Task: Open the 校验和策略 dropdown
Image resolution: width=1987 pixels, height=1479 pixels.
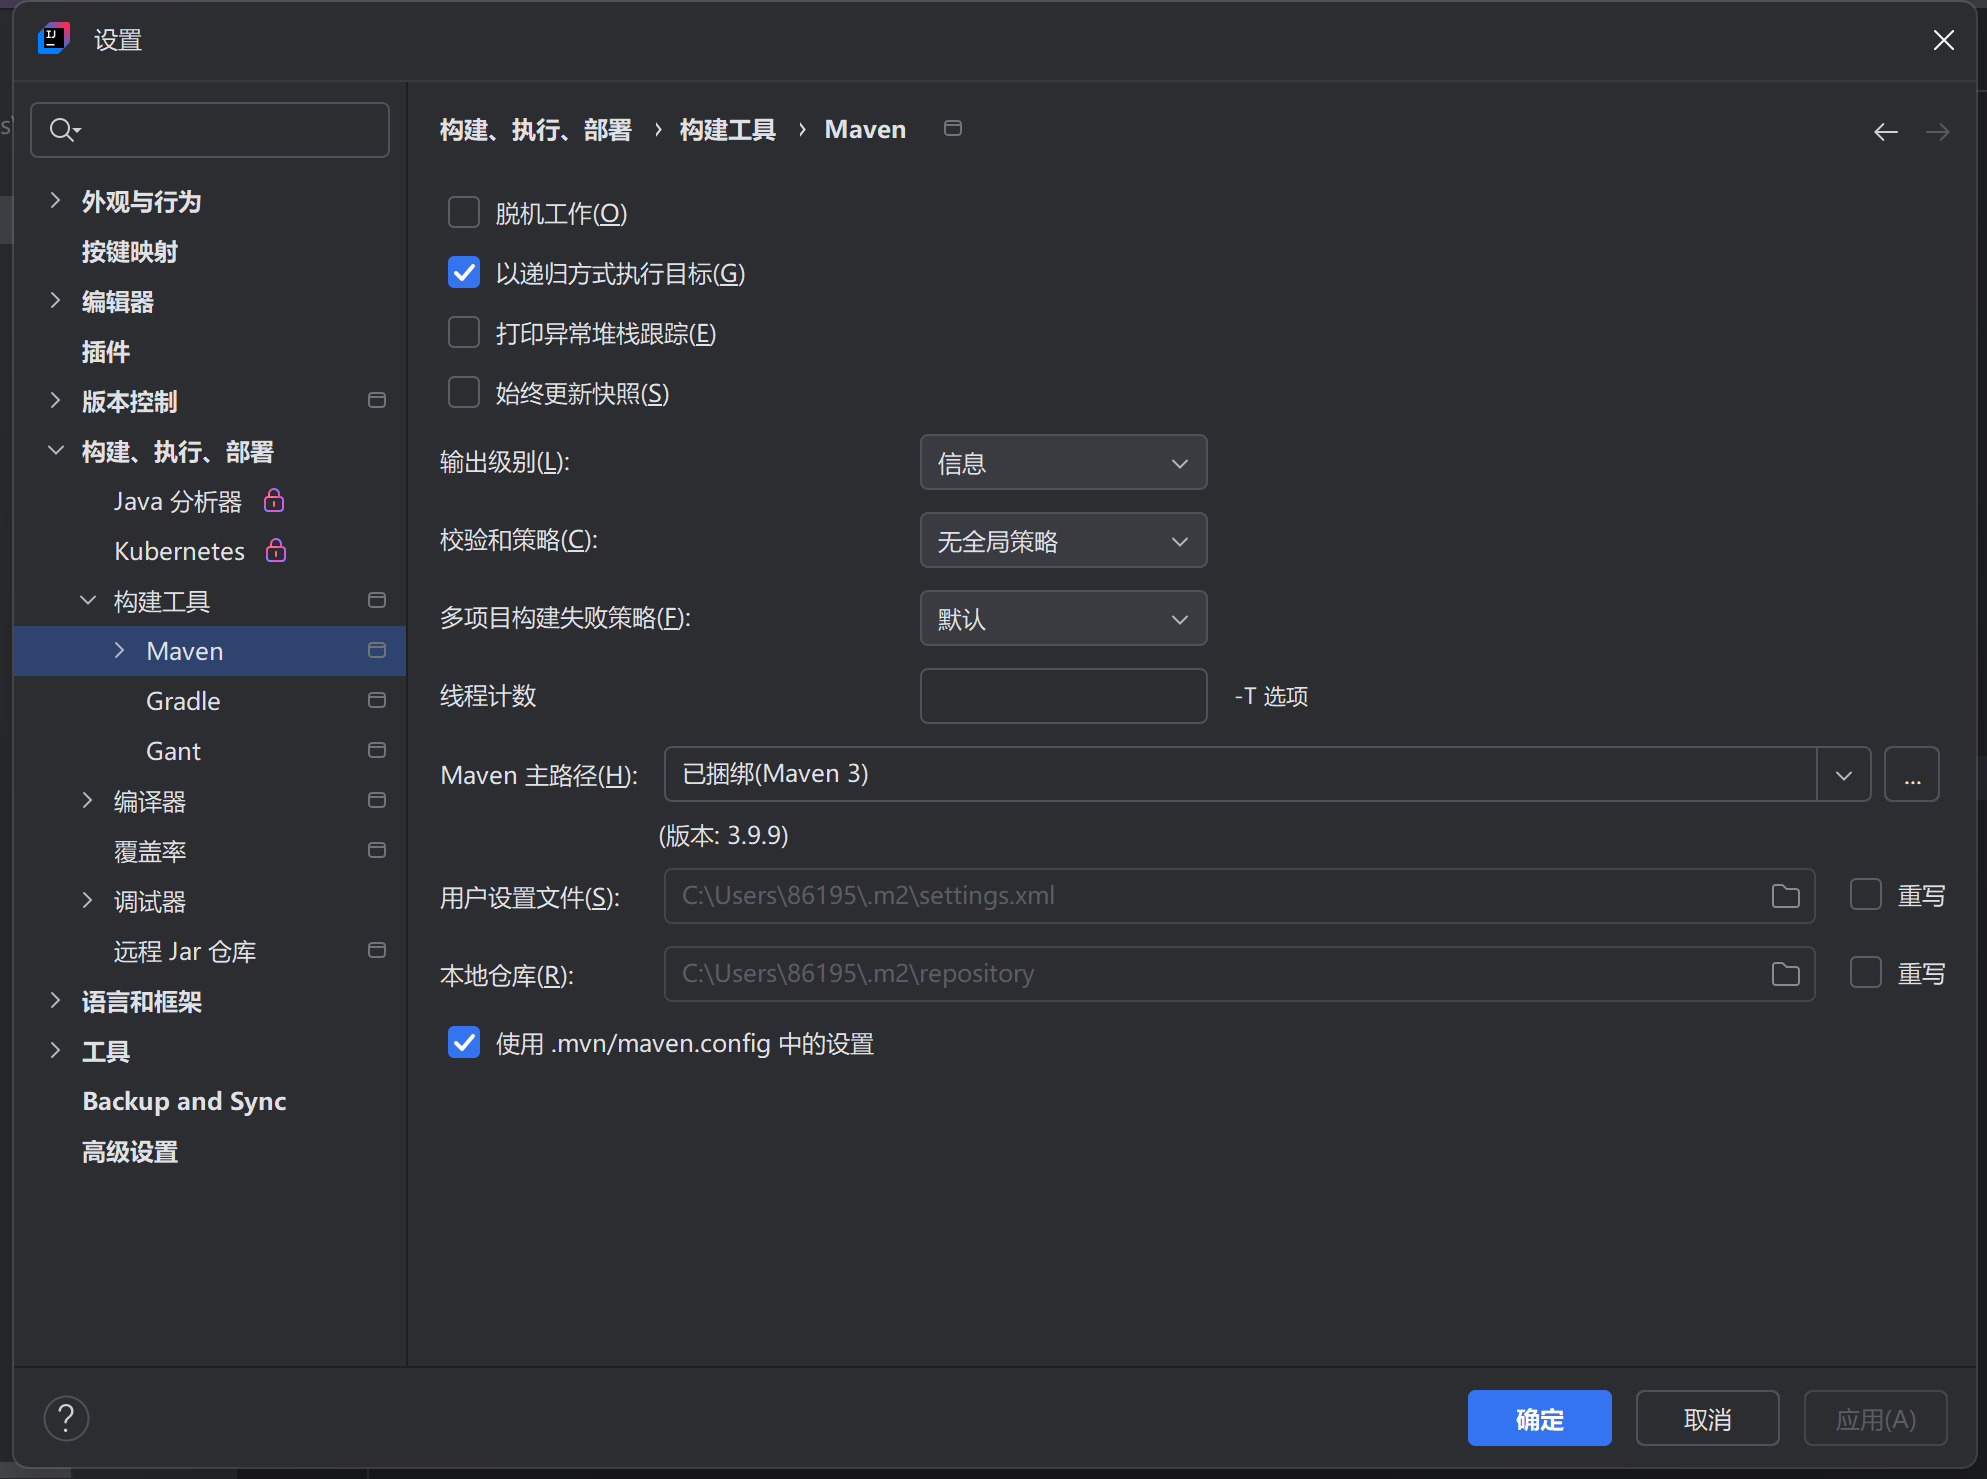Action: coord(1063,541)
